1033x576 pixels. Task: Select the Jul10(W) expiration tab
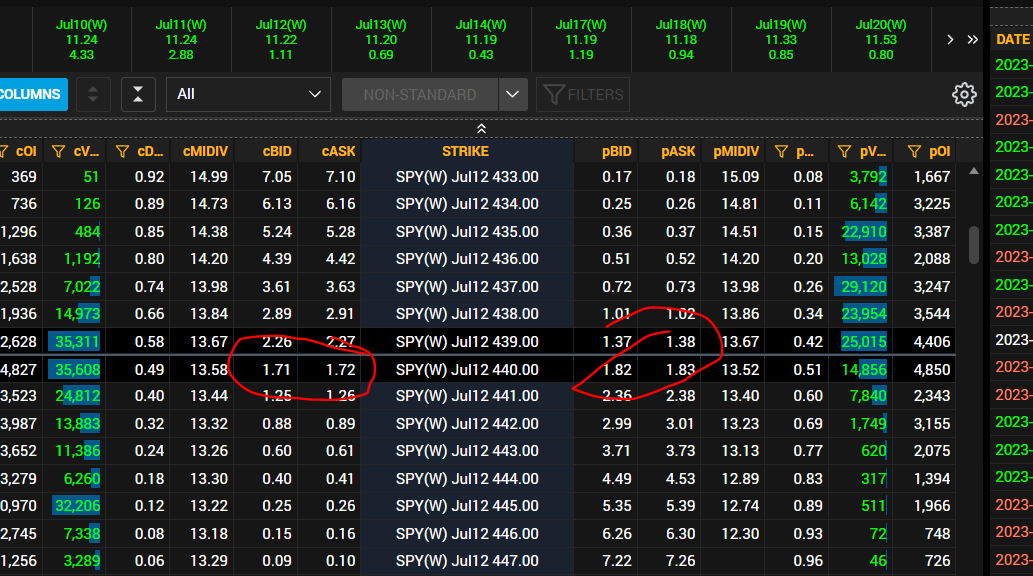tap(82, 40)
